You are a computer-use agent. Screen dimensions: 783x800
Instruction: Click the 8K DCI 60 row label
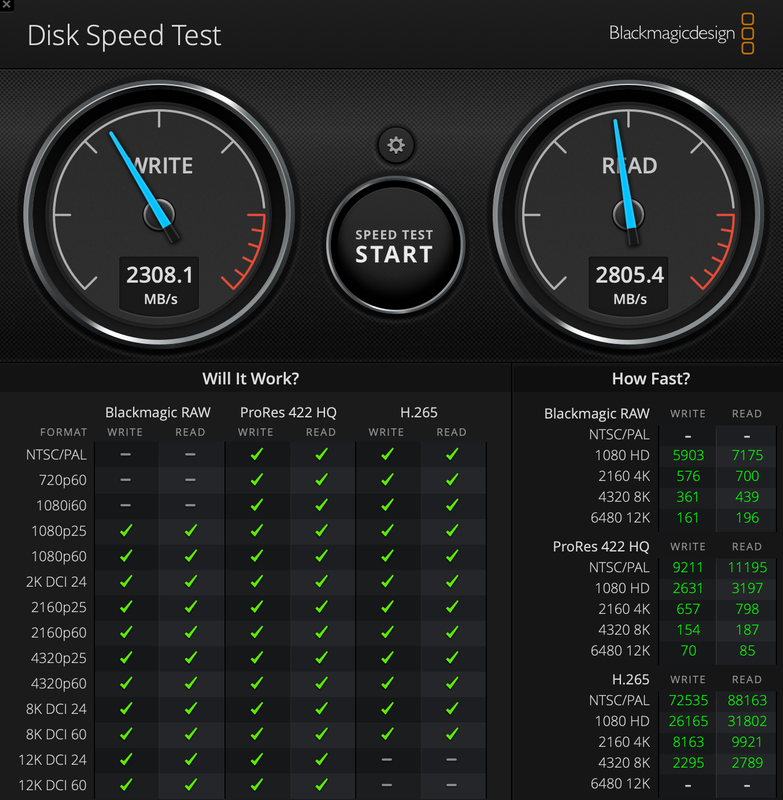coord(56,734)
